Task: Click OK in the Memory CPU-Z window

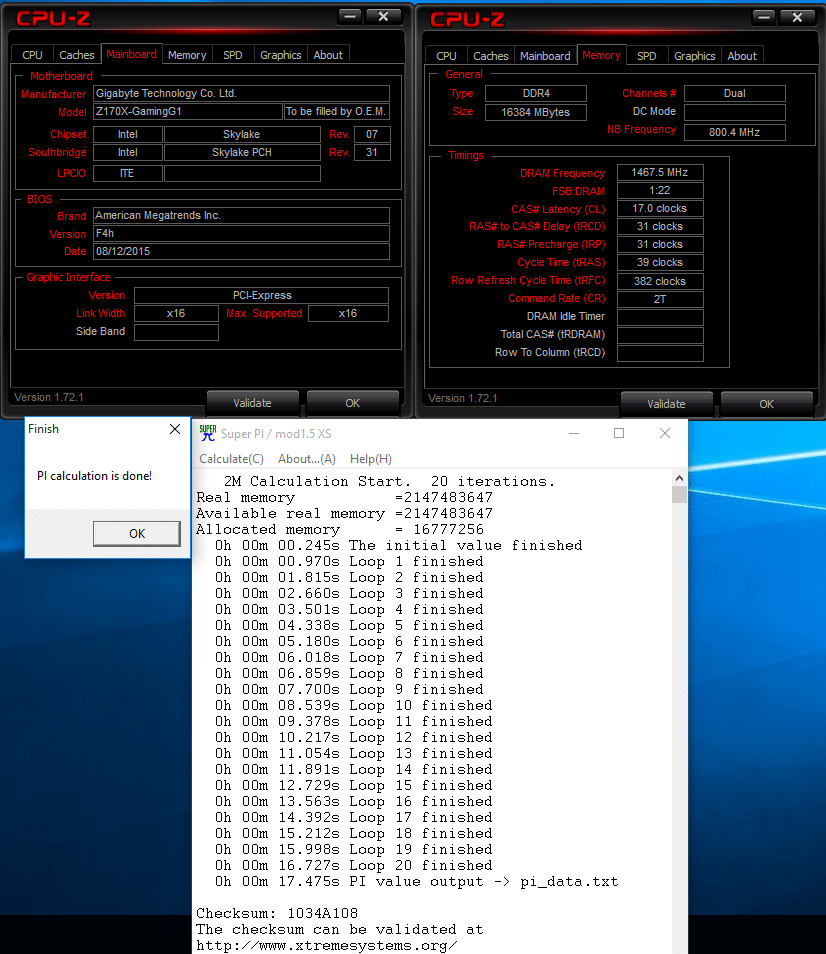Action: point(766,404)
